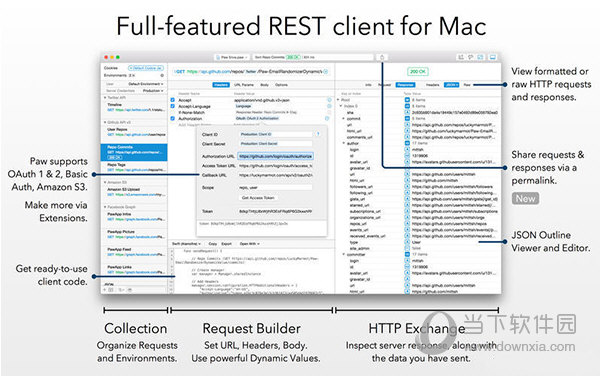Open the Paw file document dropdown in title bar
The image size is (600, 376).
[x=232, y=57]
